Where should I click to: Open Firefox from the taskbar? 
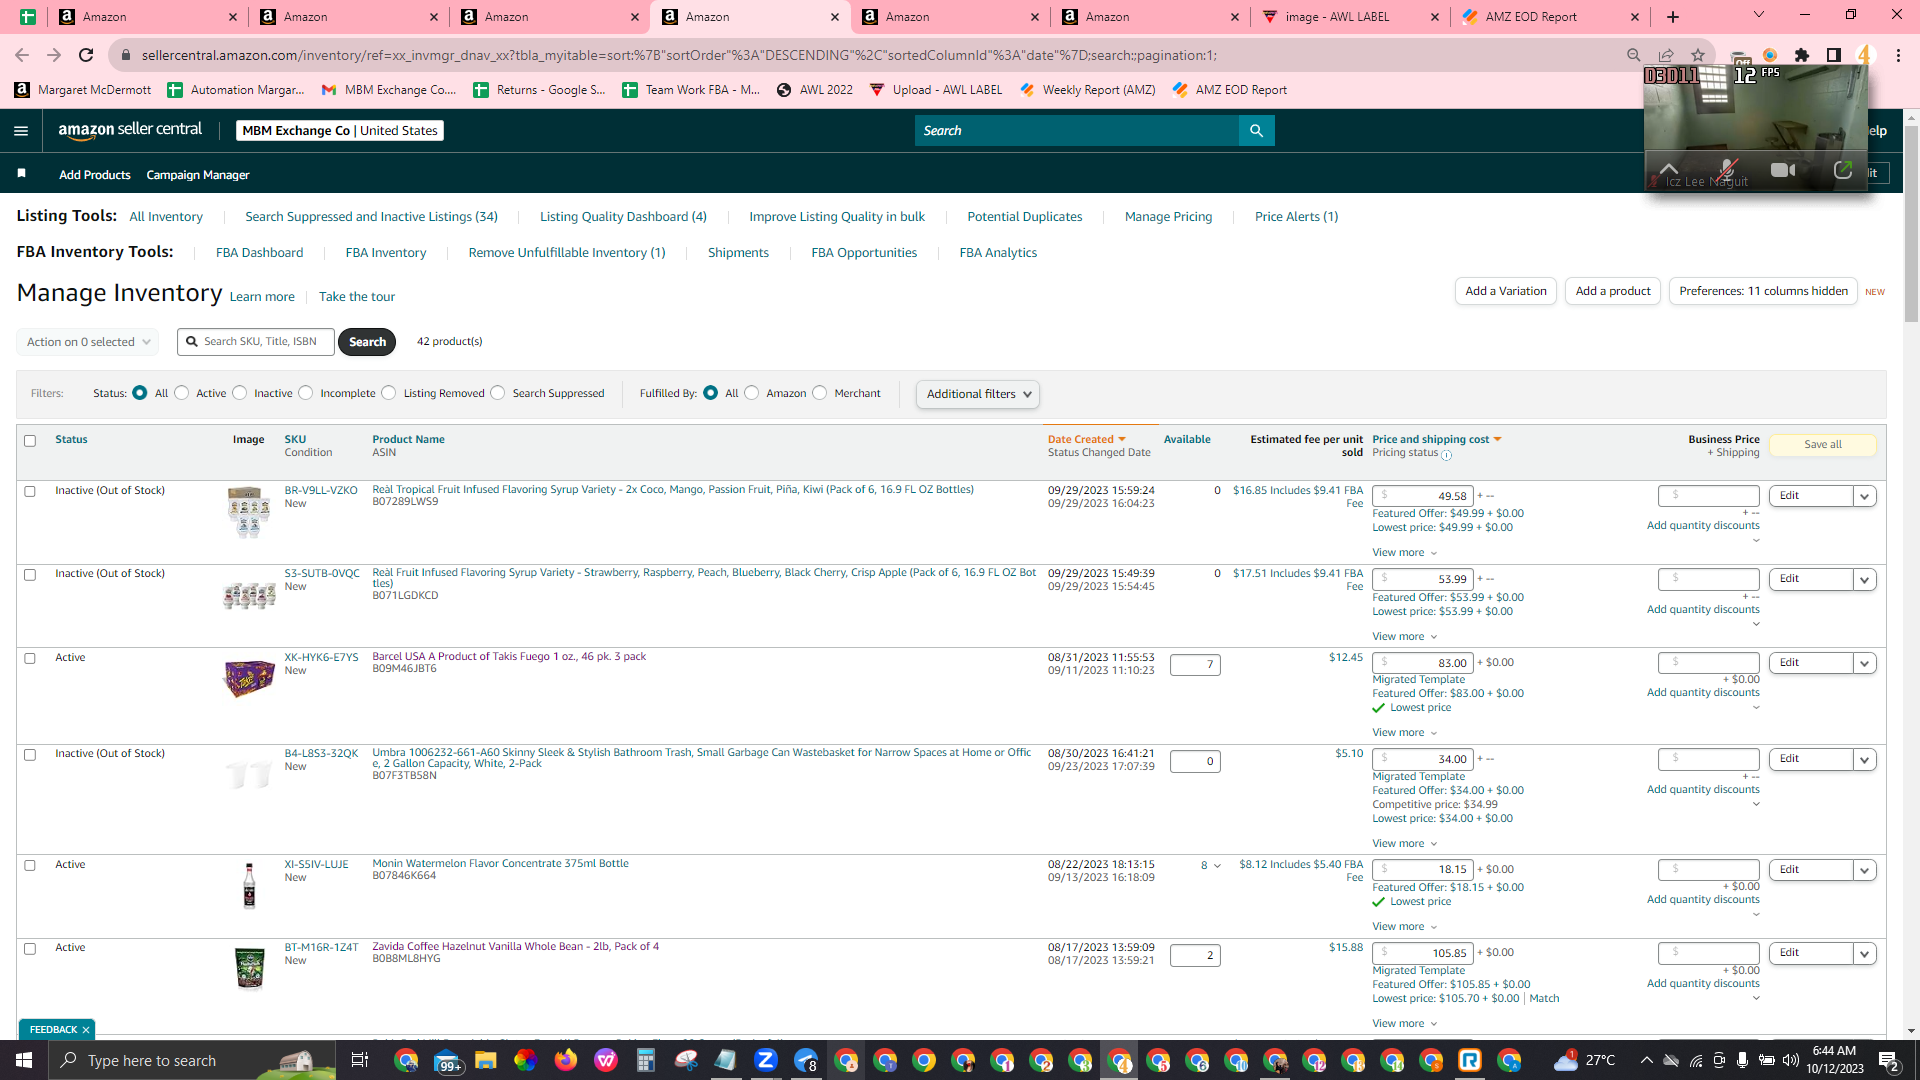tap(566, 1060)
